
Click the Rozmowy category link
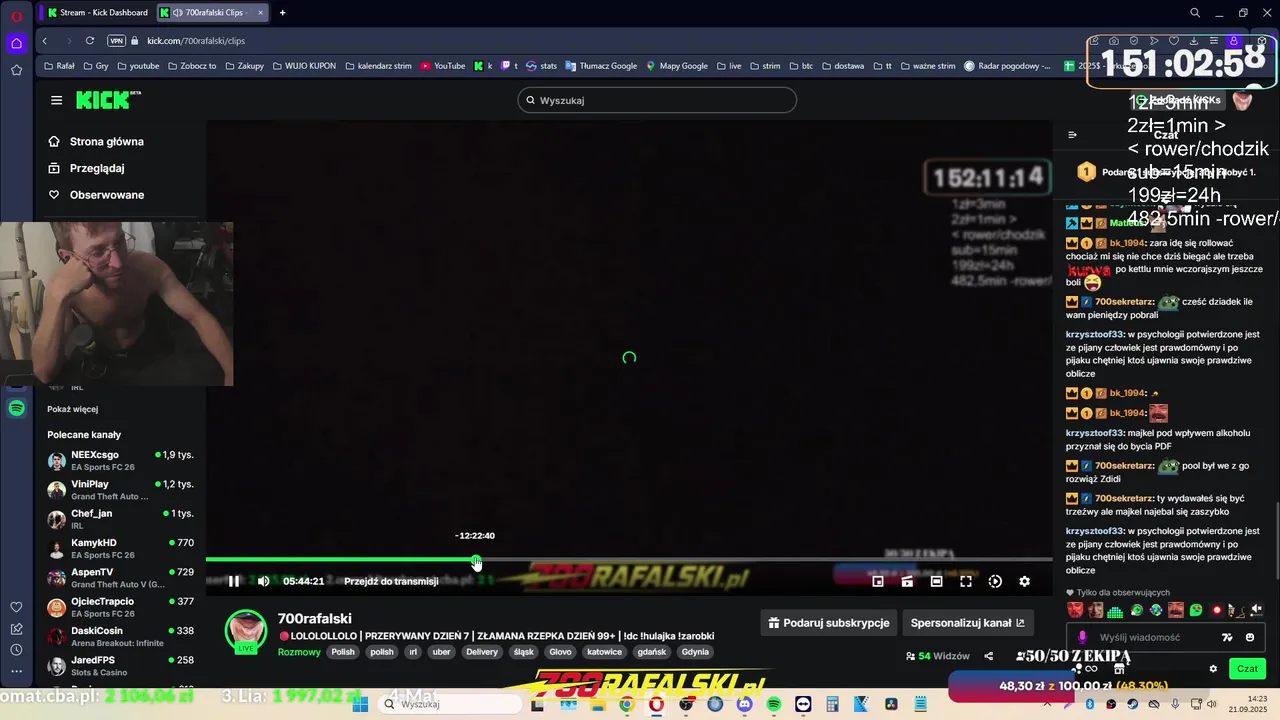click(x=299, y=652)
